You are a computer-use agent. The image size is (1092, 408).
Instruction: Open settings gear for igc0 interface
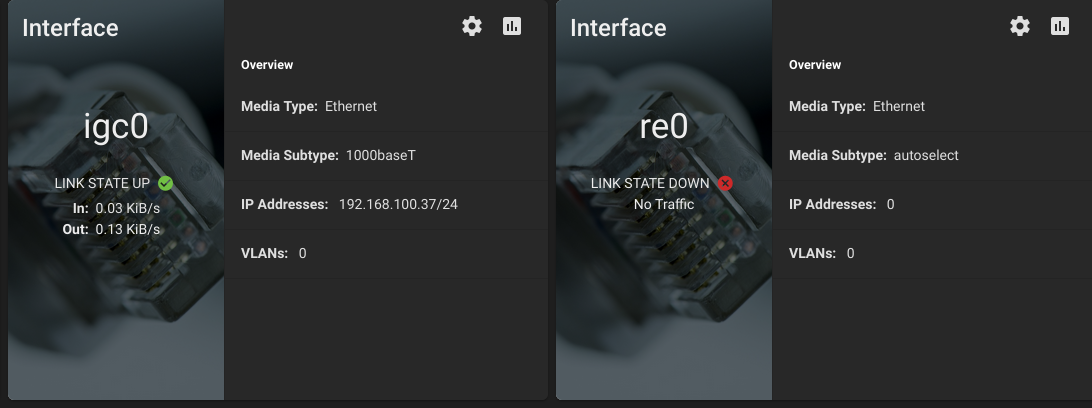(472, 27)
